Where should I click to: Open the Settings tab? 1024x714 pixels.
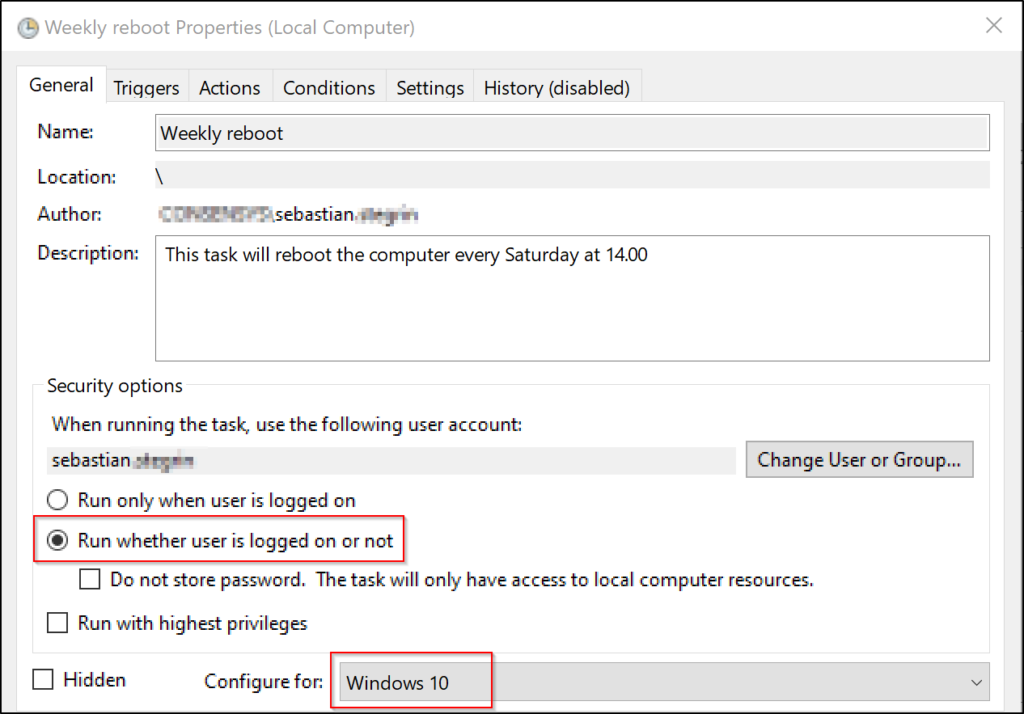429,87
